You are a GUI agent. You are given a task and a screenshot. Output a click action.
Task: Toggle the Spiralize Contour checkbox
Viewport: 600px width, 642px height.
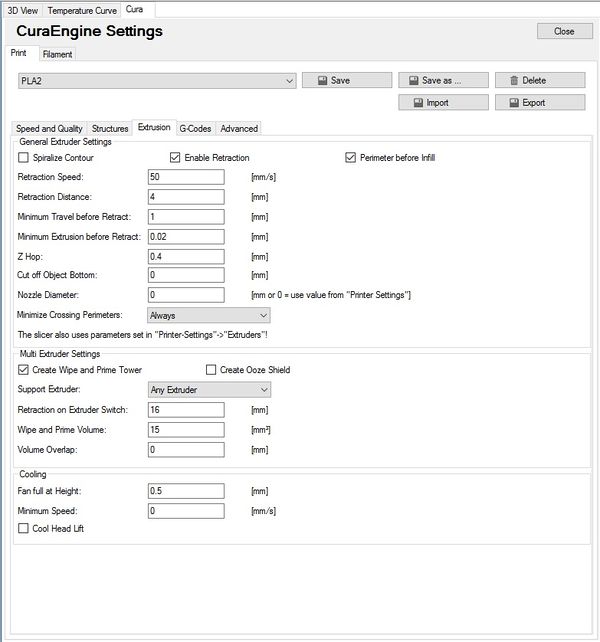click(23, 158)
